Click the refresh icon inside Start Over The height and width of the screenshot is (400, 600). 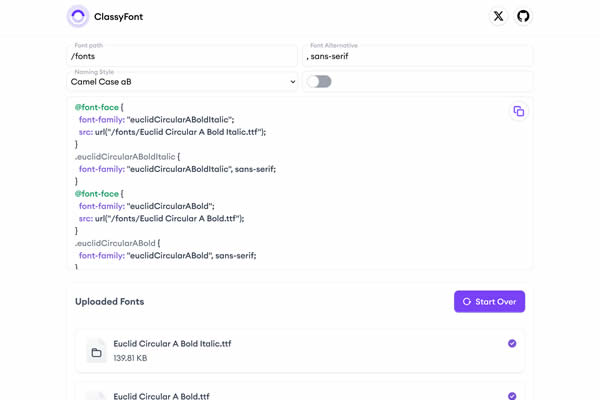coord(466,302)
